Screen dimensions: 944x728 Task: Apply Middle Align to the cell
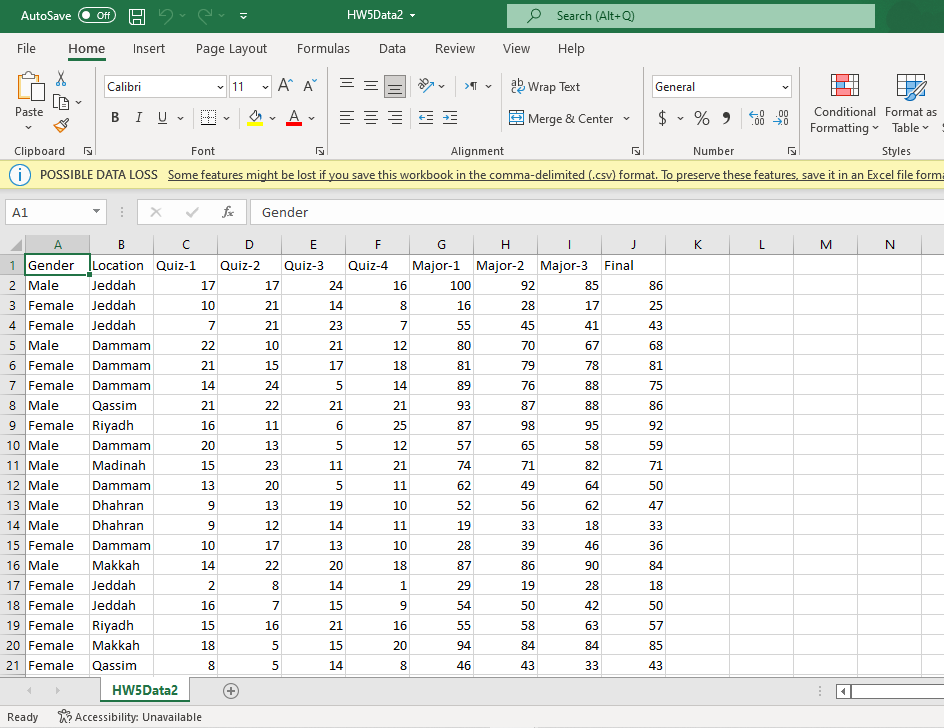371,86
